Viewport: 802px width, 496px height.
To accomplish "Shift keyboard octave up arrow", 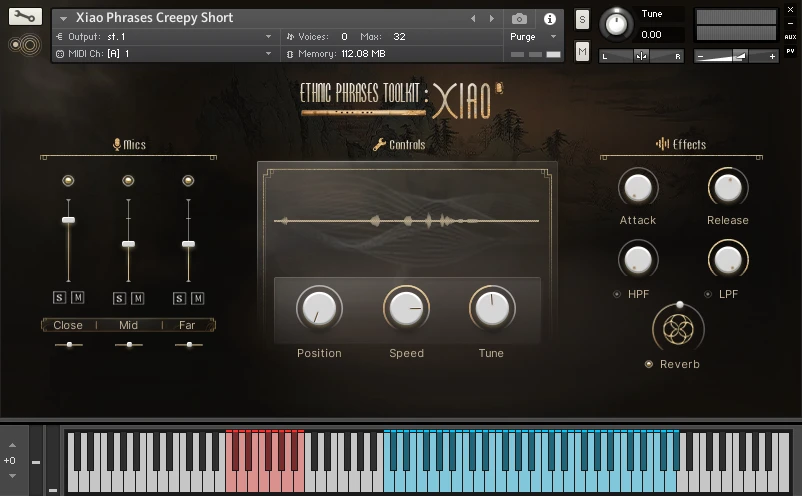I will pyautogui.click(x=12, y=445).
